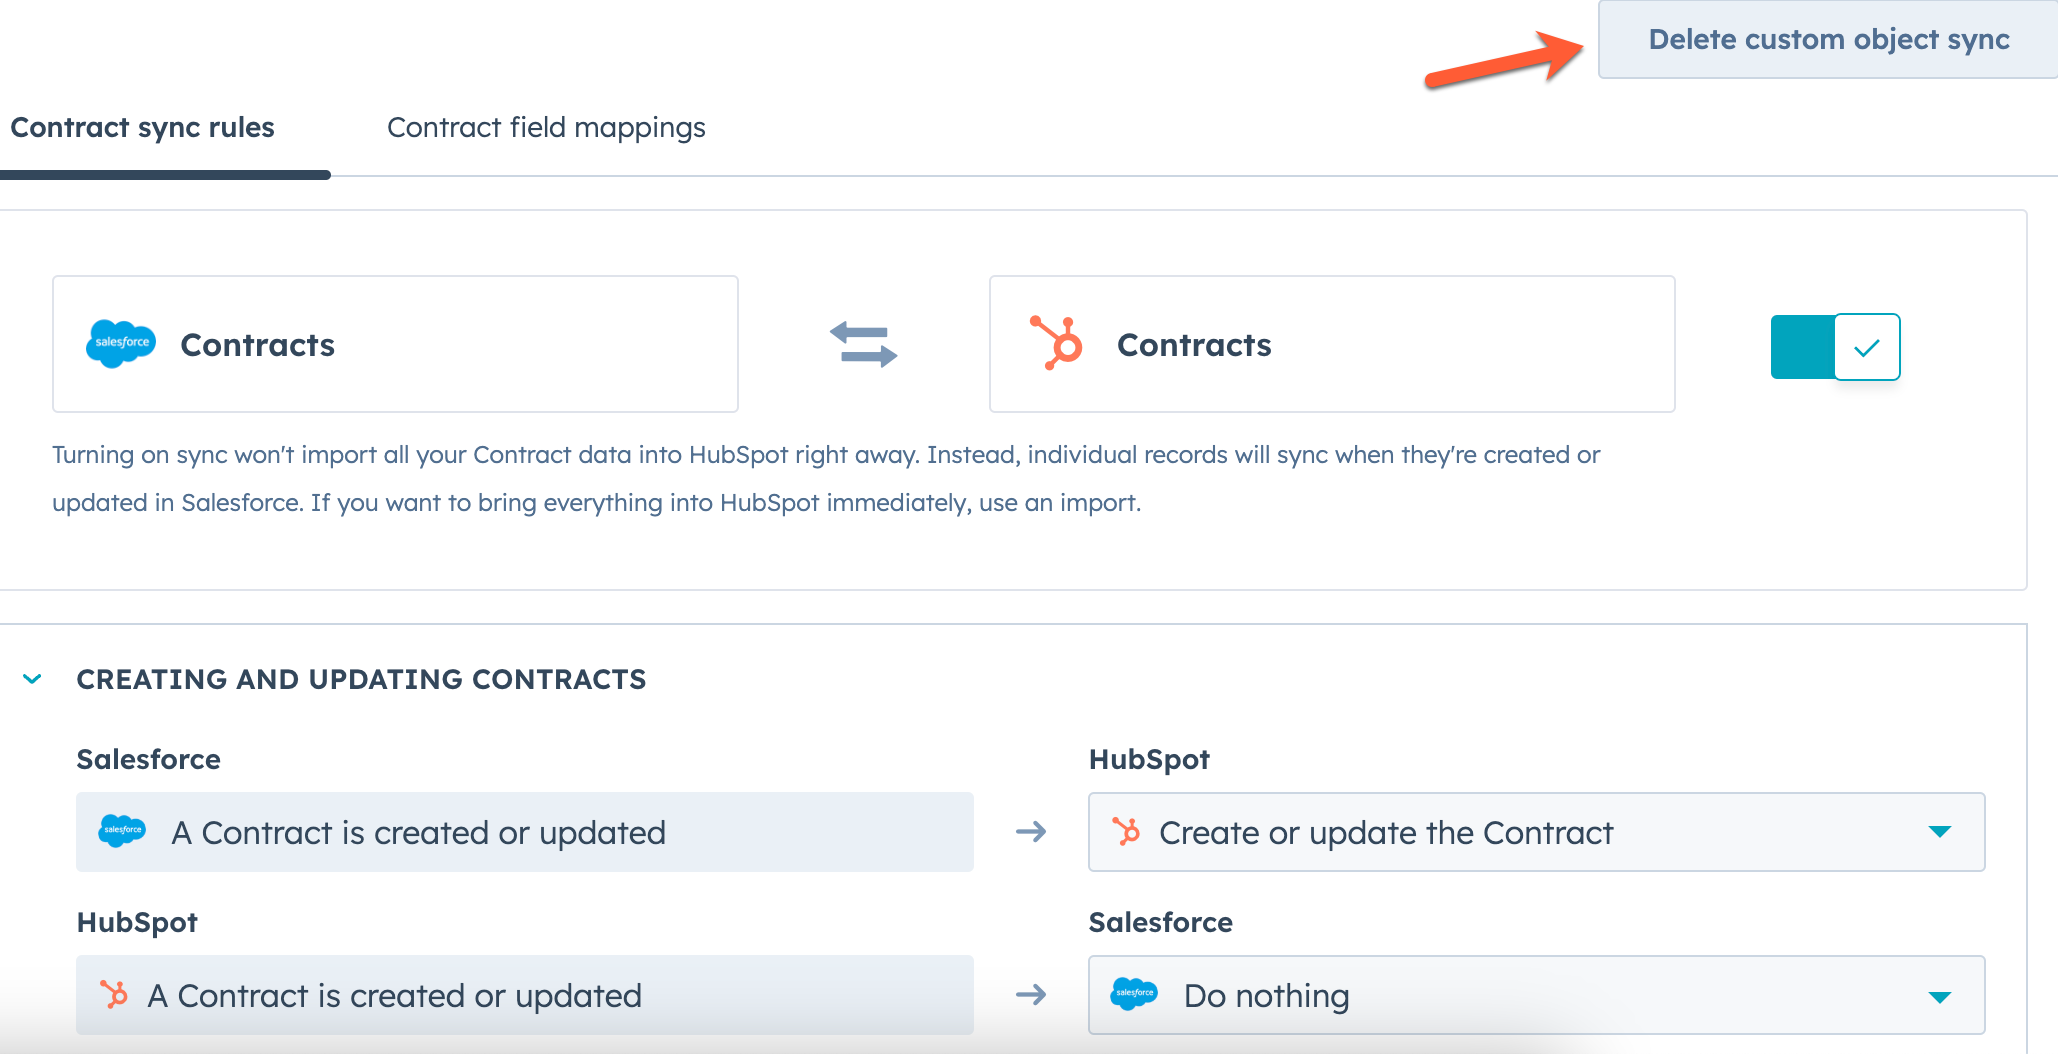Click the HubSpot Contracts card
This screenshot has height=1054, width=2058.
1331,343
